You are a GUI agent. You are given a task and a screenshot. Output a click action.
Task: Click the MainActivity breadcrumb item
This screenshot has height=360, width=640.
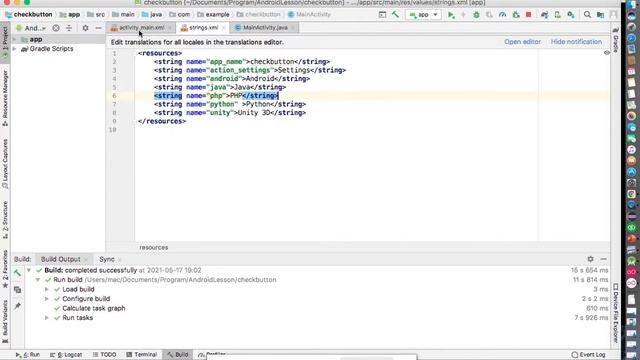(309, 15)
